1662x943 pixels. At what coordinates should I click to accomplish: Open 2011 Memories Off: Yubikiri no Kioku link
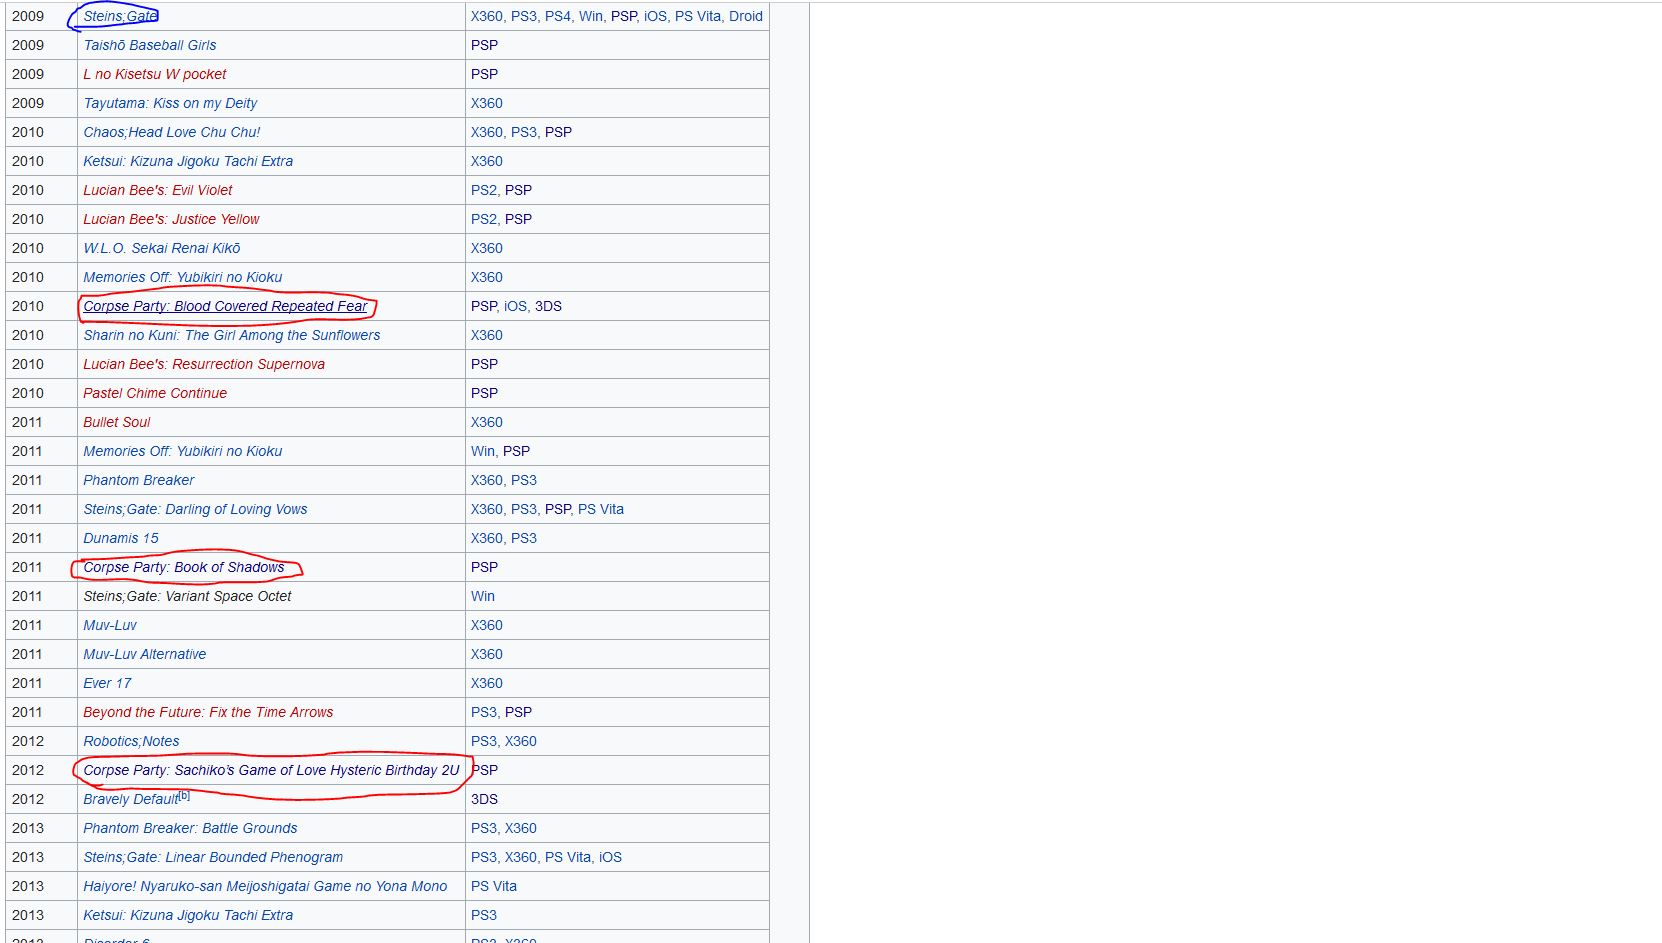click(x=183, y=451)
